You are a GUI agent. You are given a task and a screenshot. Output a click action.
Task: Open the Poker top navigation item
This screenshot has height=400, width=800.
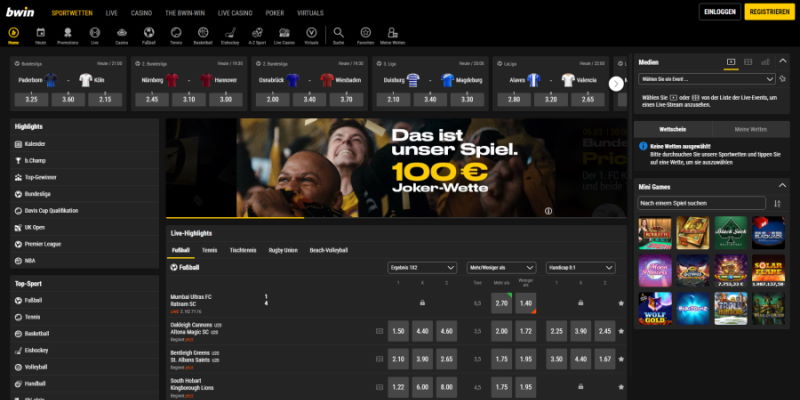pyautogui.click(x=274, y=13)
